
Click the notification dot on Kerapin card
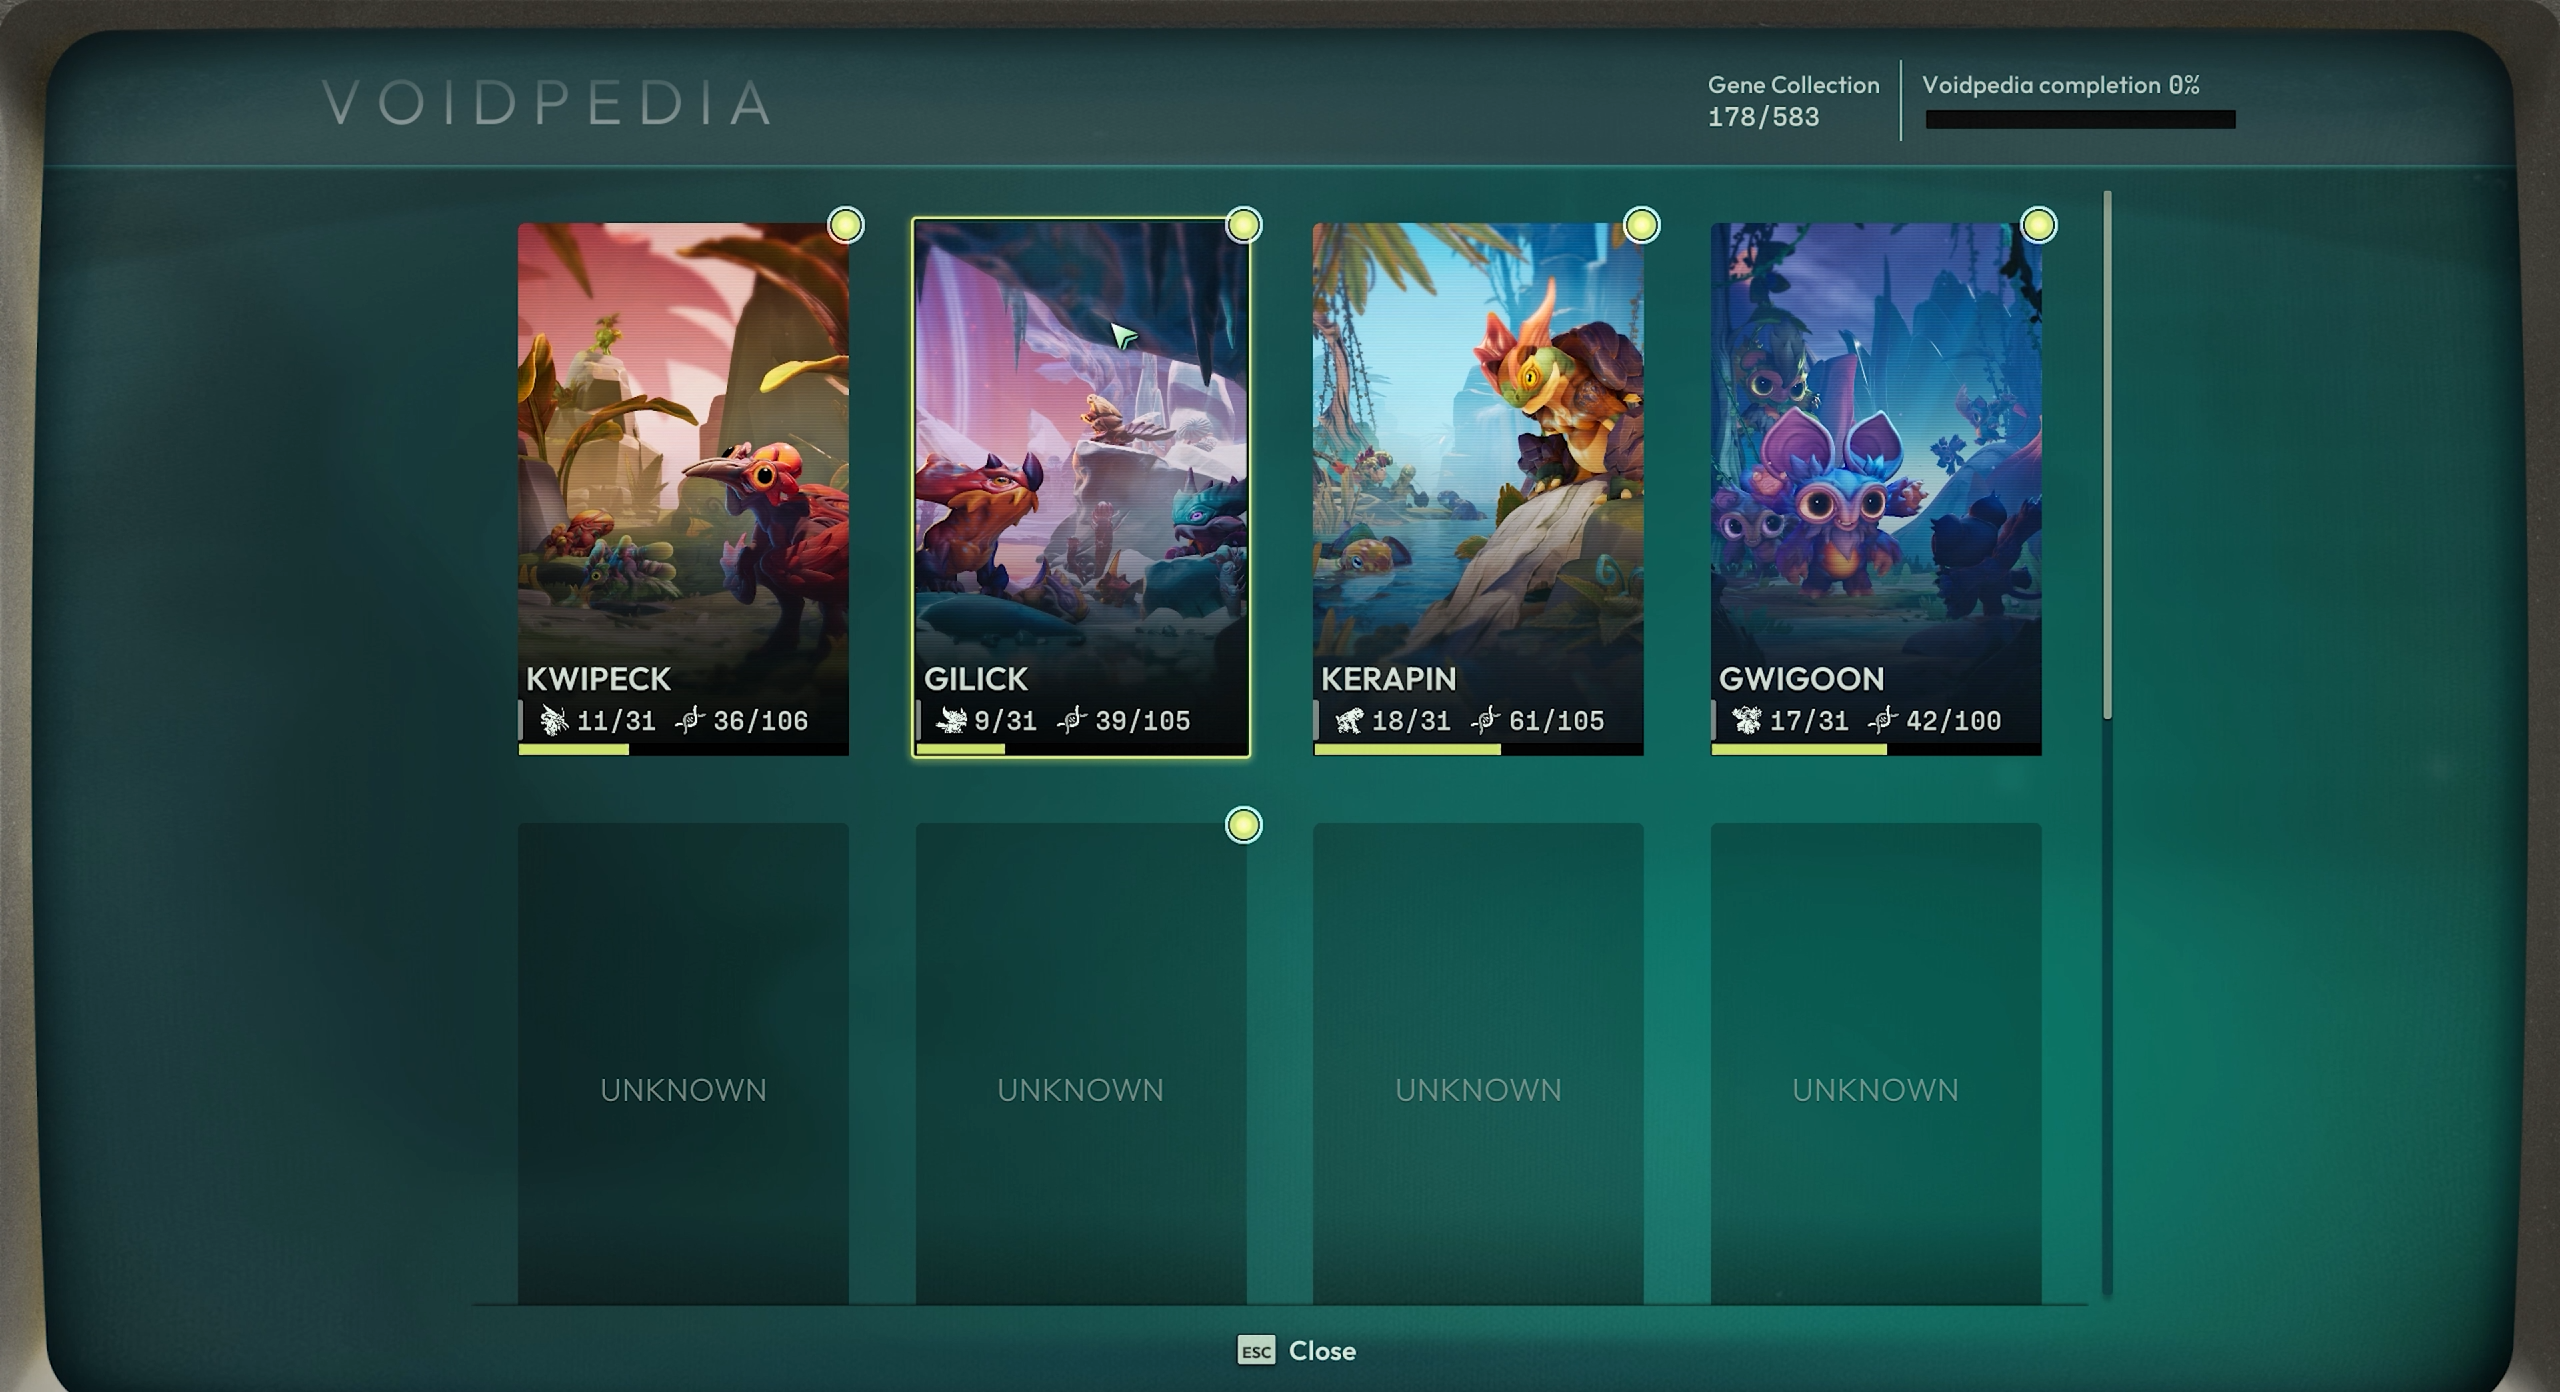click(1641, 225)
